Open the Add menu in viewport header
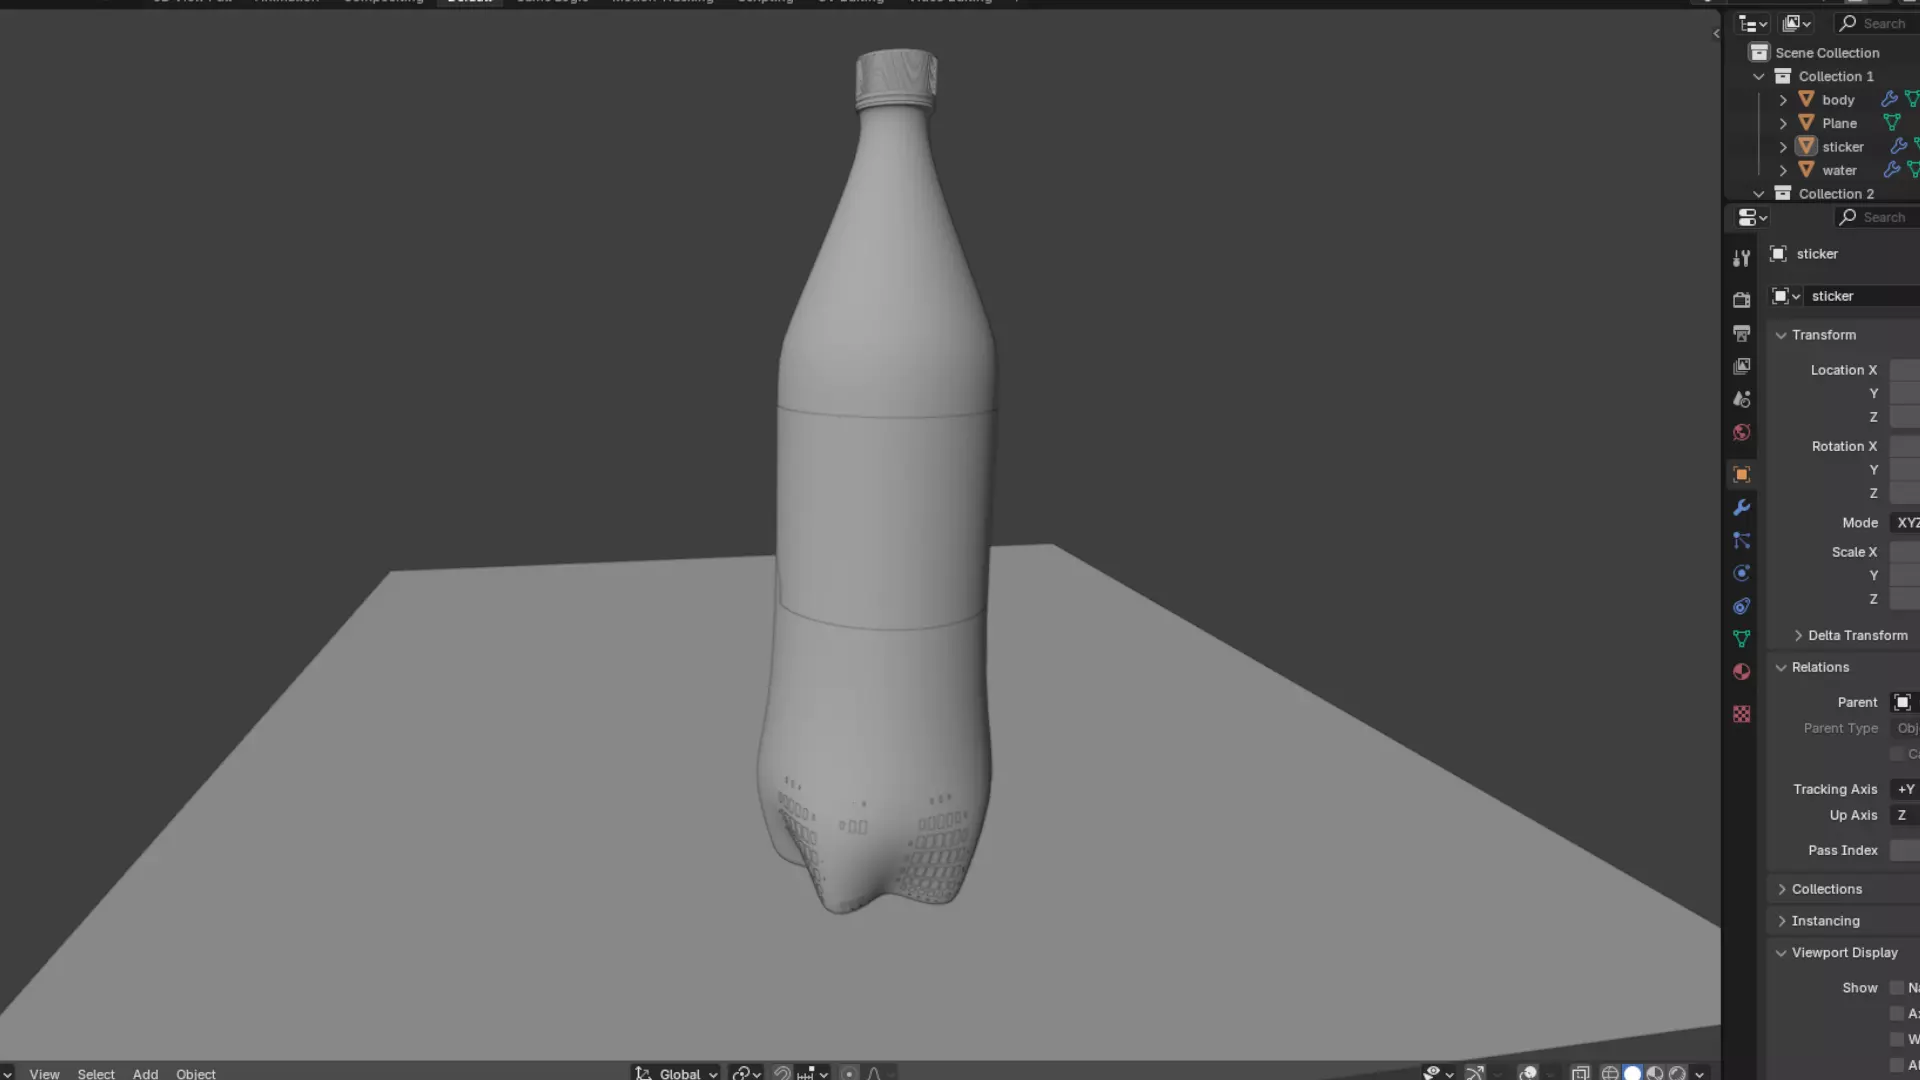The height and width of the screenshot is (1080, 1920). pyautogui.click(x=145, y=1073)
